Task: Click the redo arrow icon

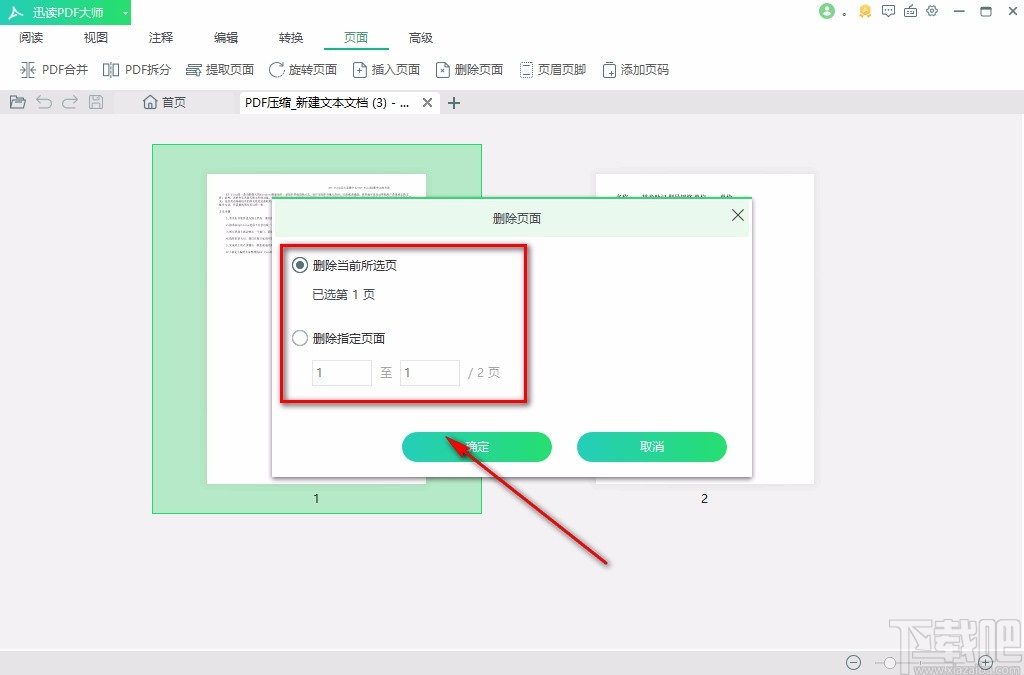Action: [69, 101]
